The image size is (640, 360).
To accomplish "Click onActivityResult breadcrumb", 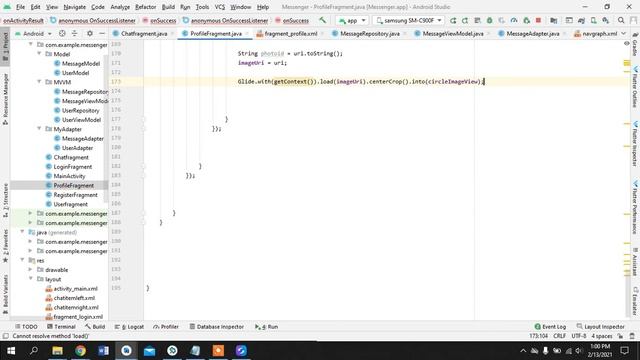I will click(x=23, y=20).
